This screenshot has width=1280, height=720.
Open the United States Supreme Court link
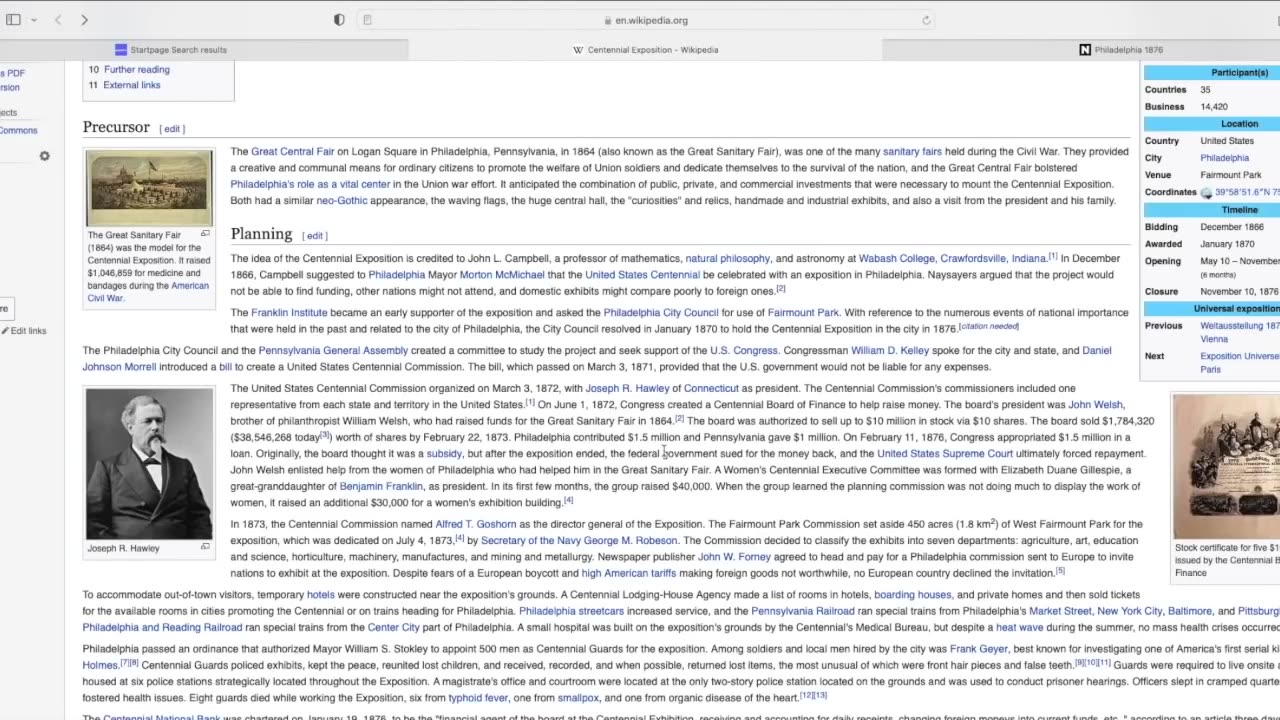[945, 454]
